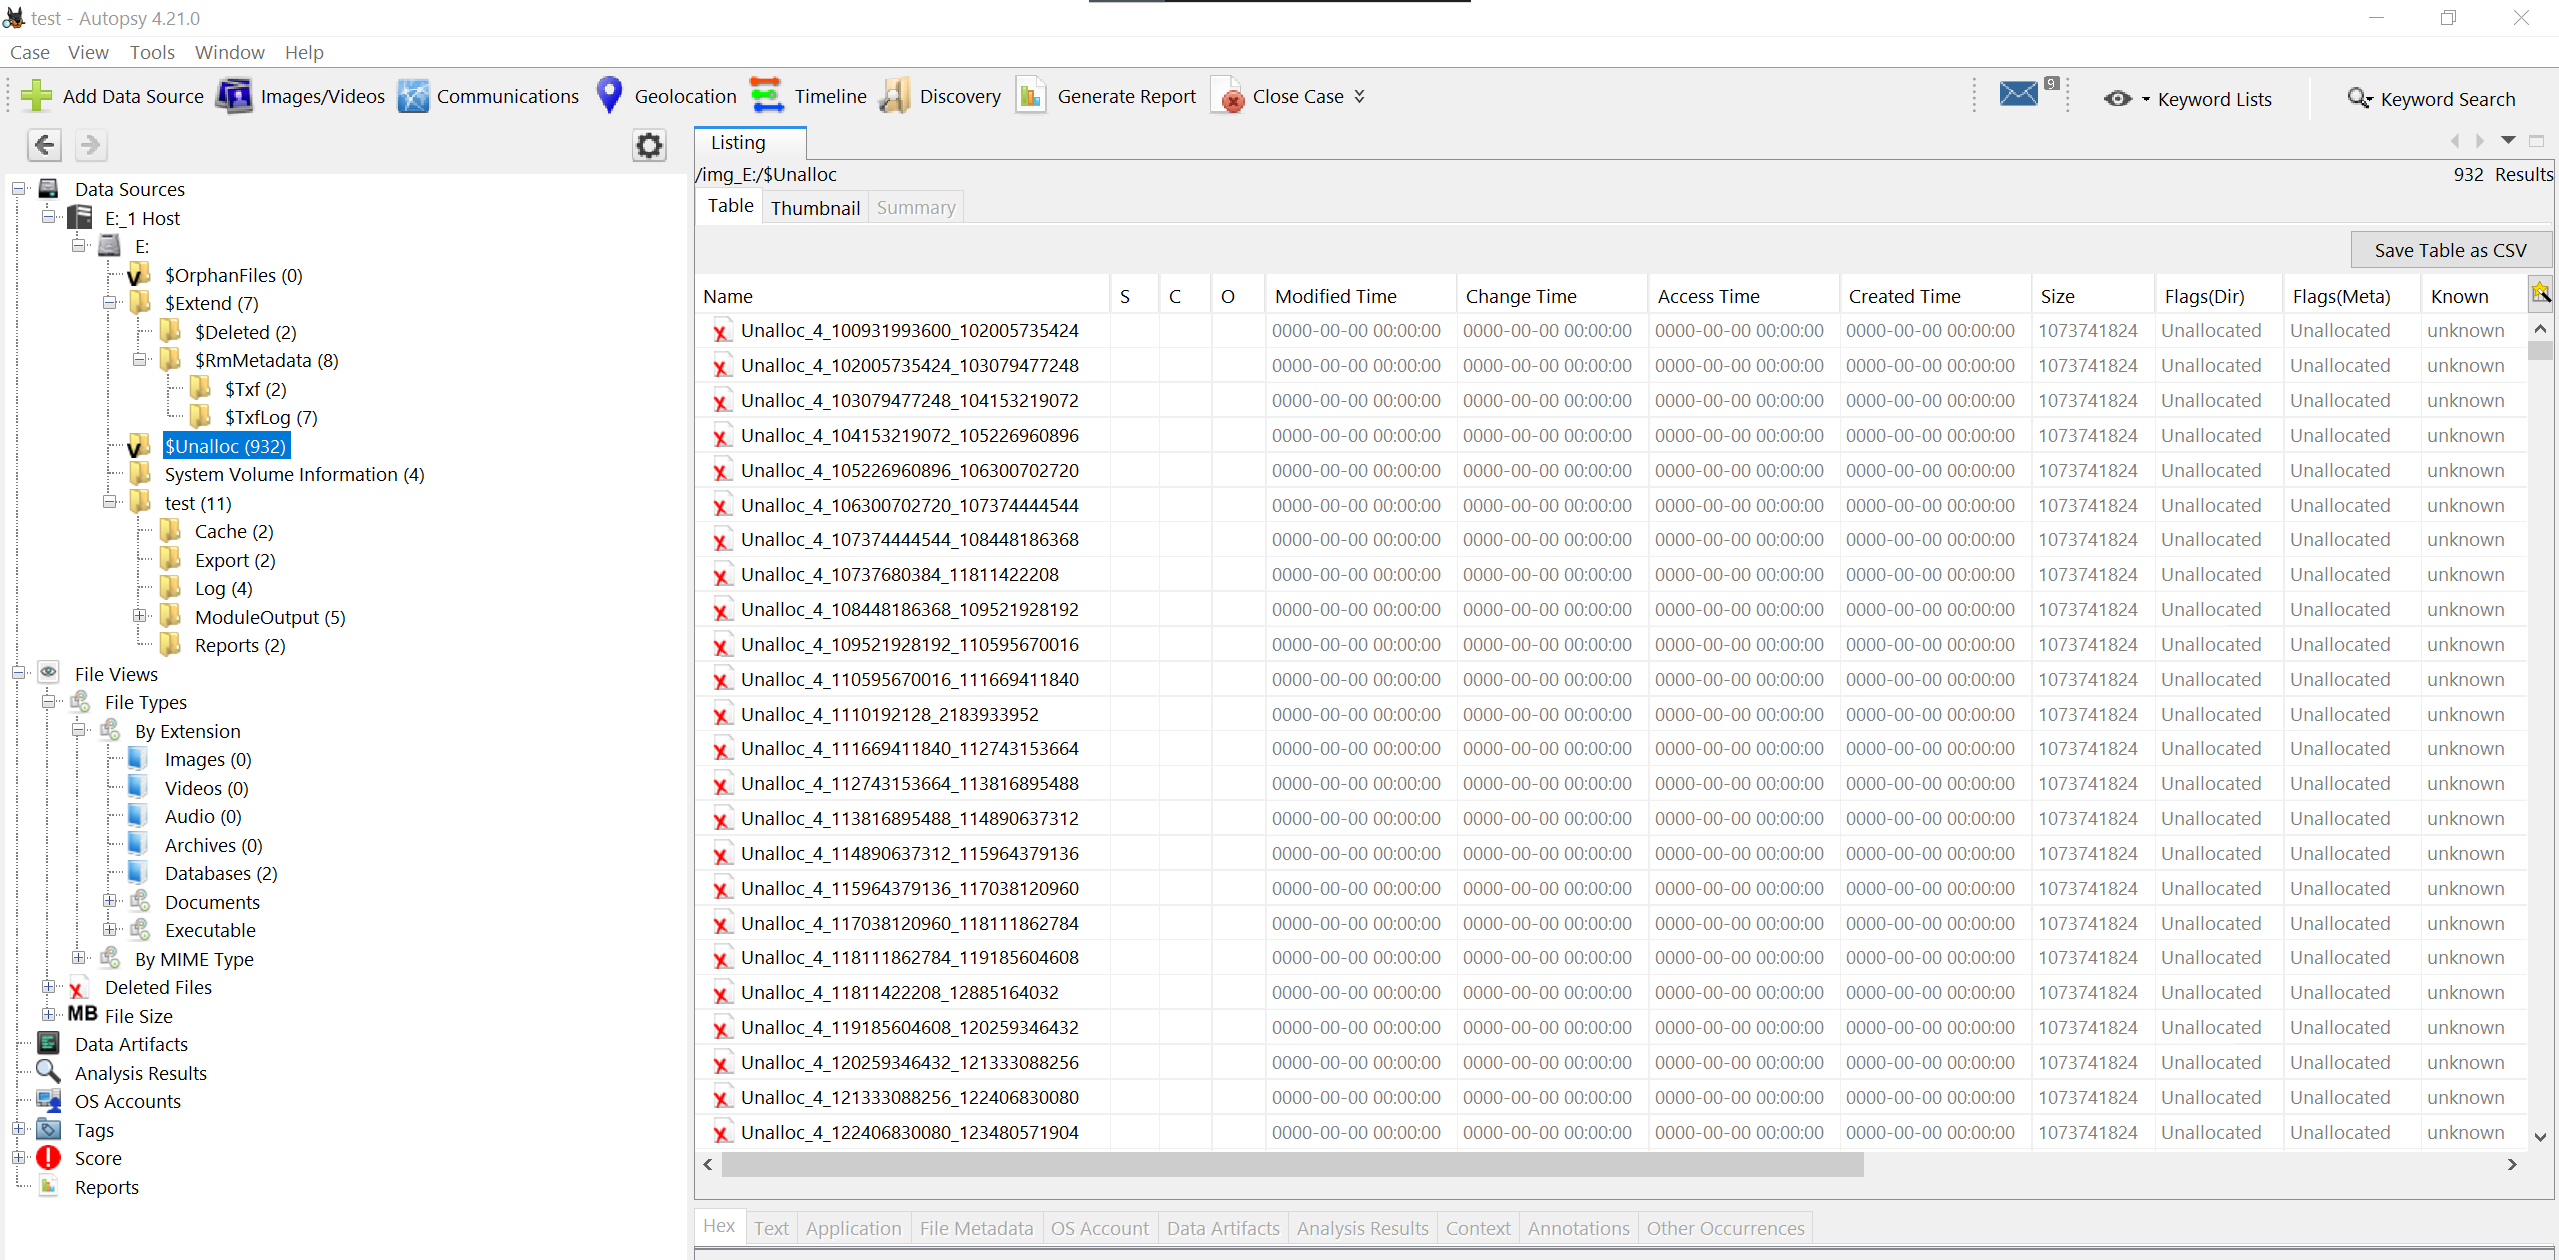Click the vertical scrollbar down arrow
2559x1260 pixels.
pos(2541,1137)
